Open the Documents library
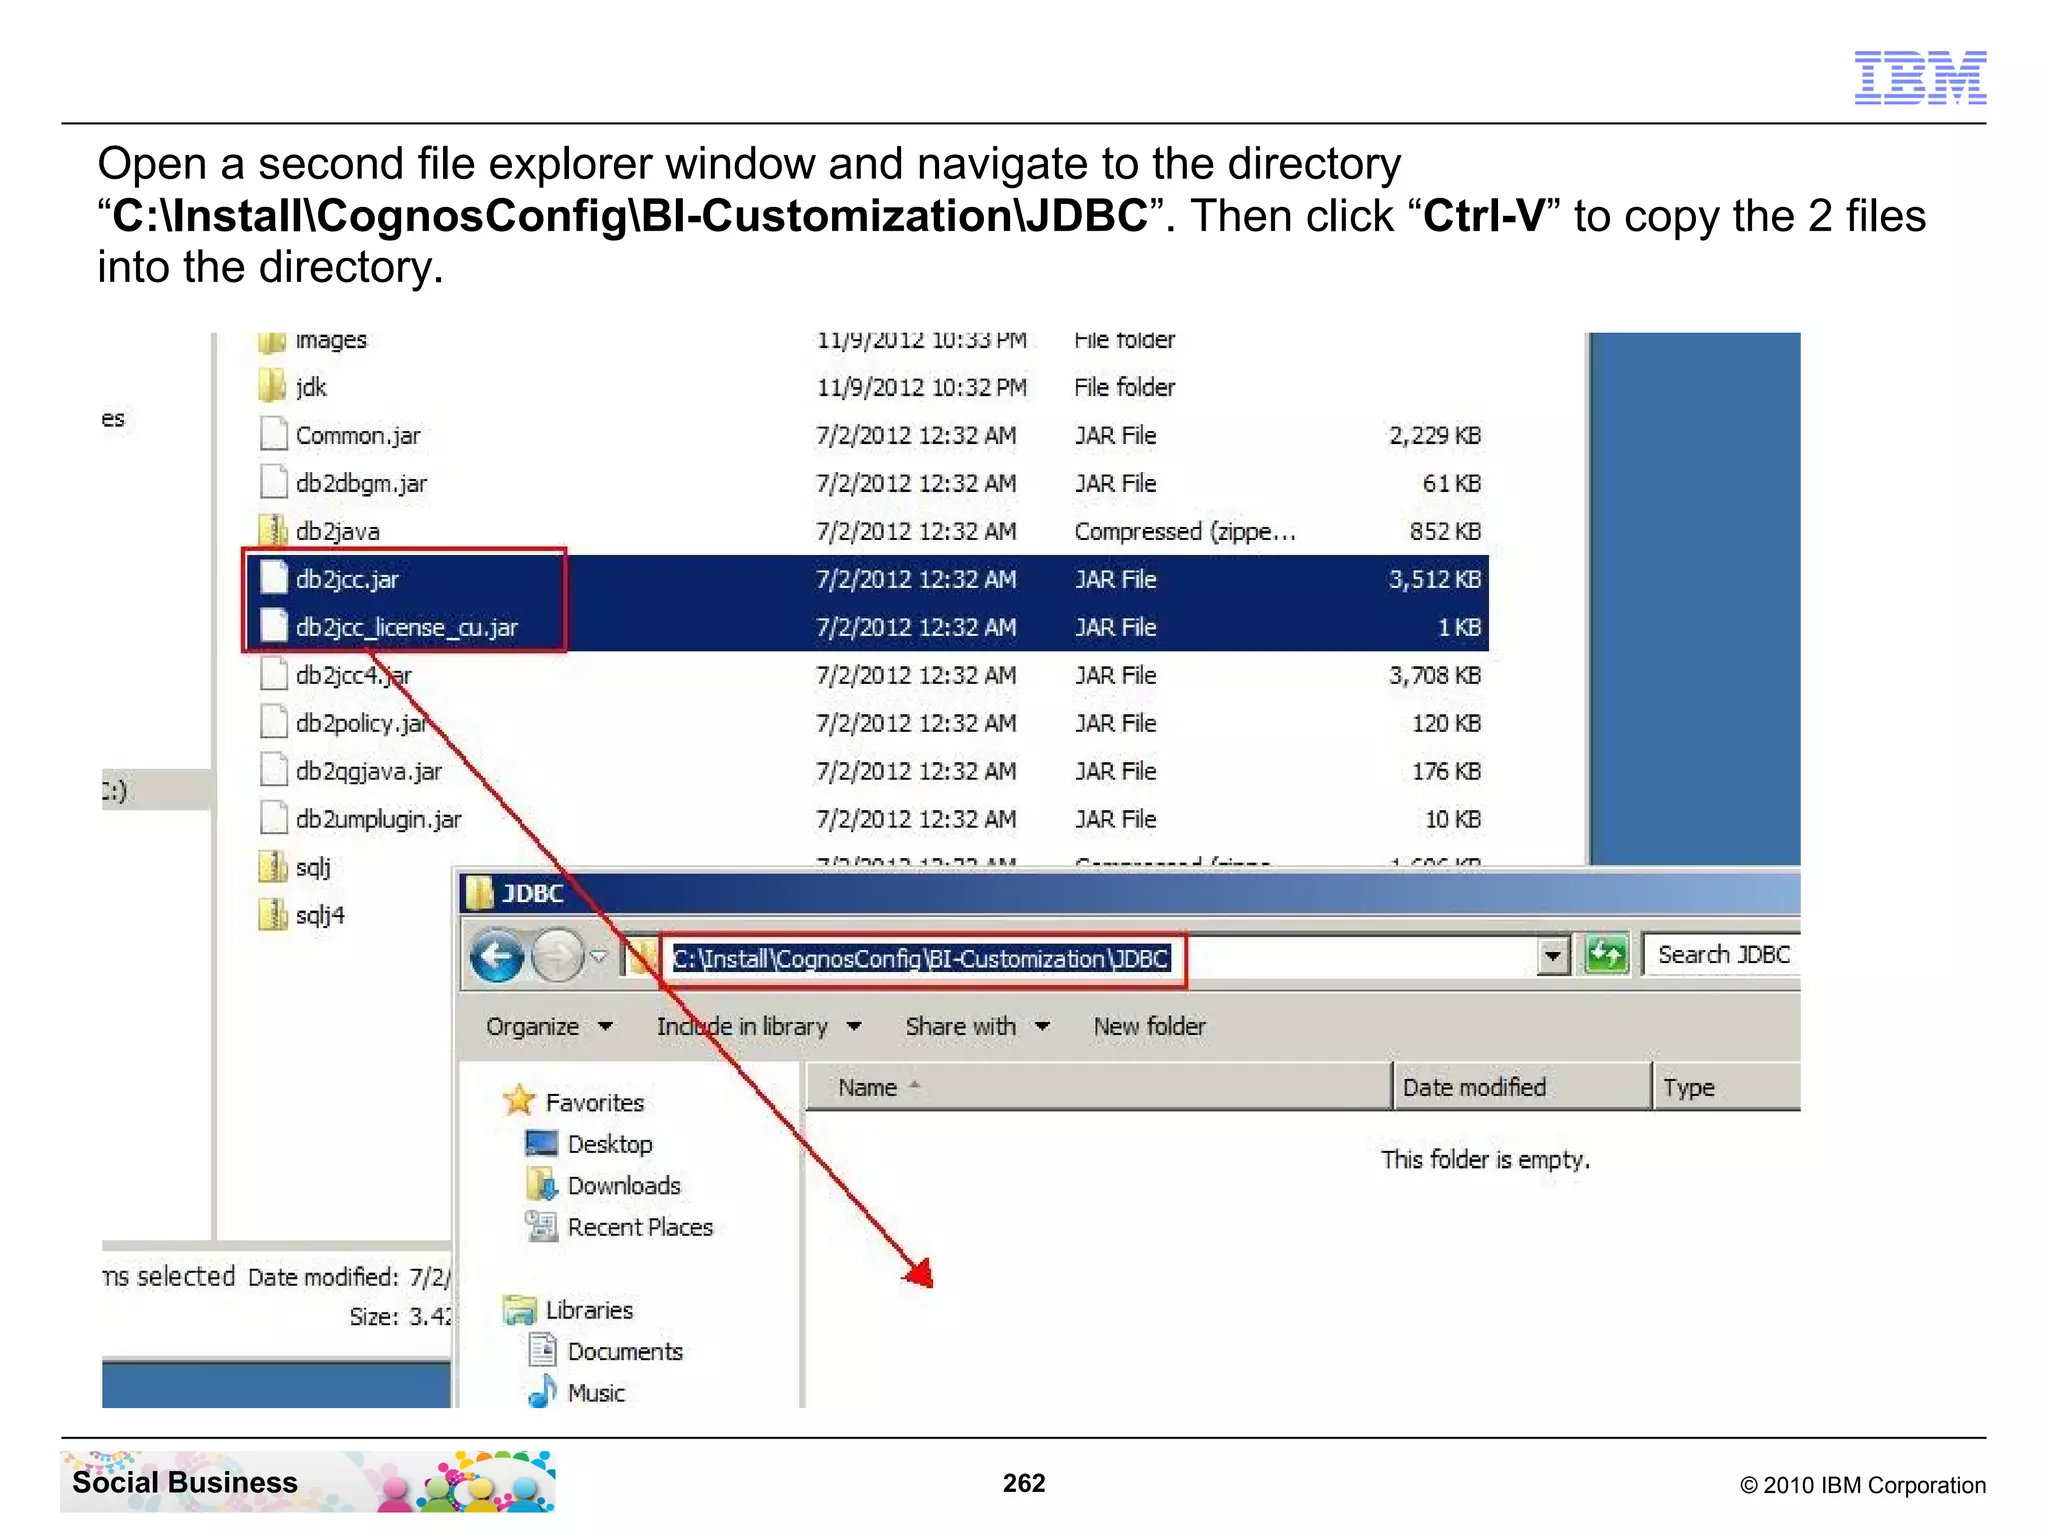2048x1536 pixels. point(625,1351)
